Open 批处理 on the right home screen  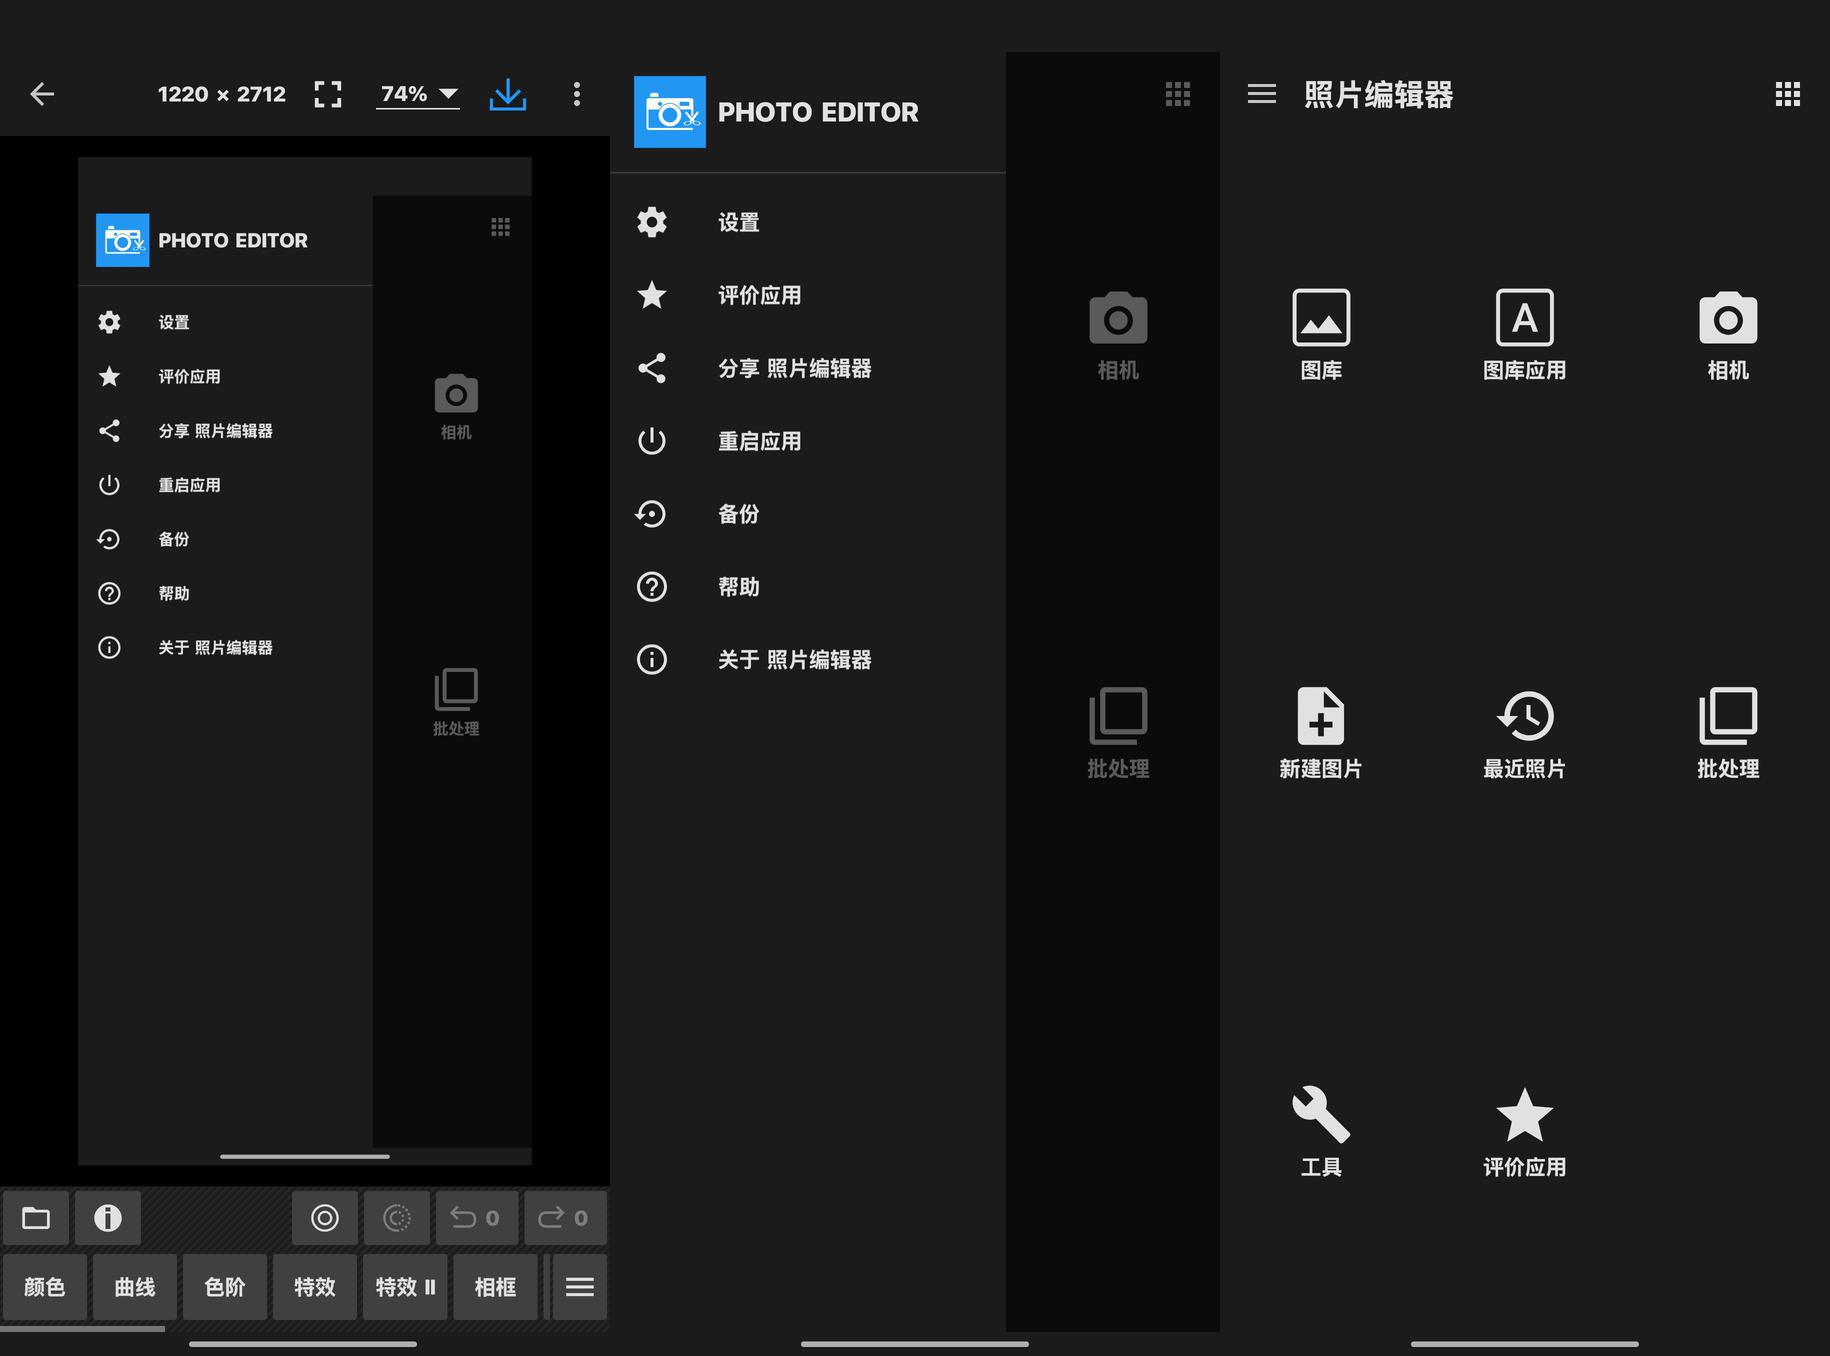point(1728,733)
